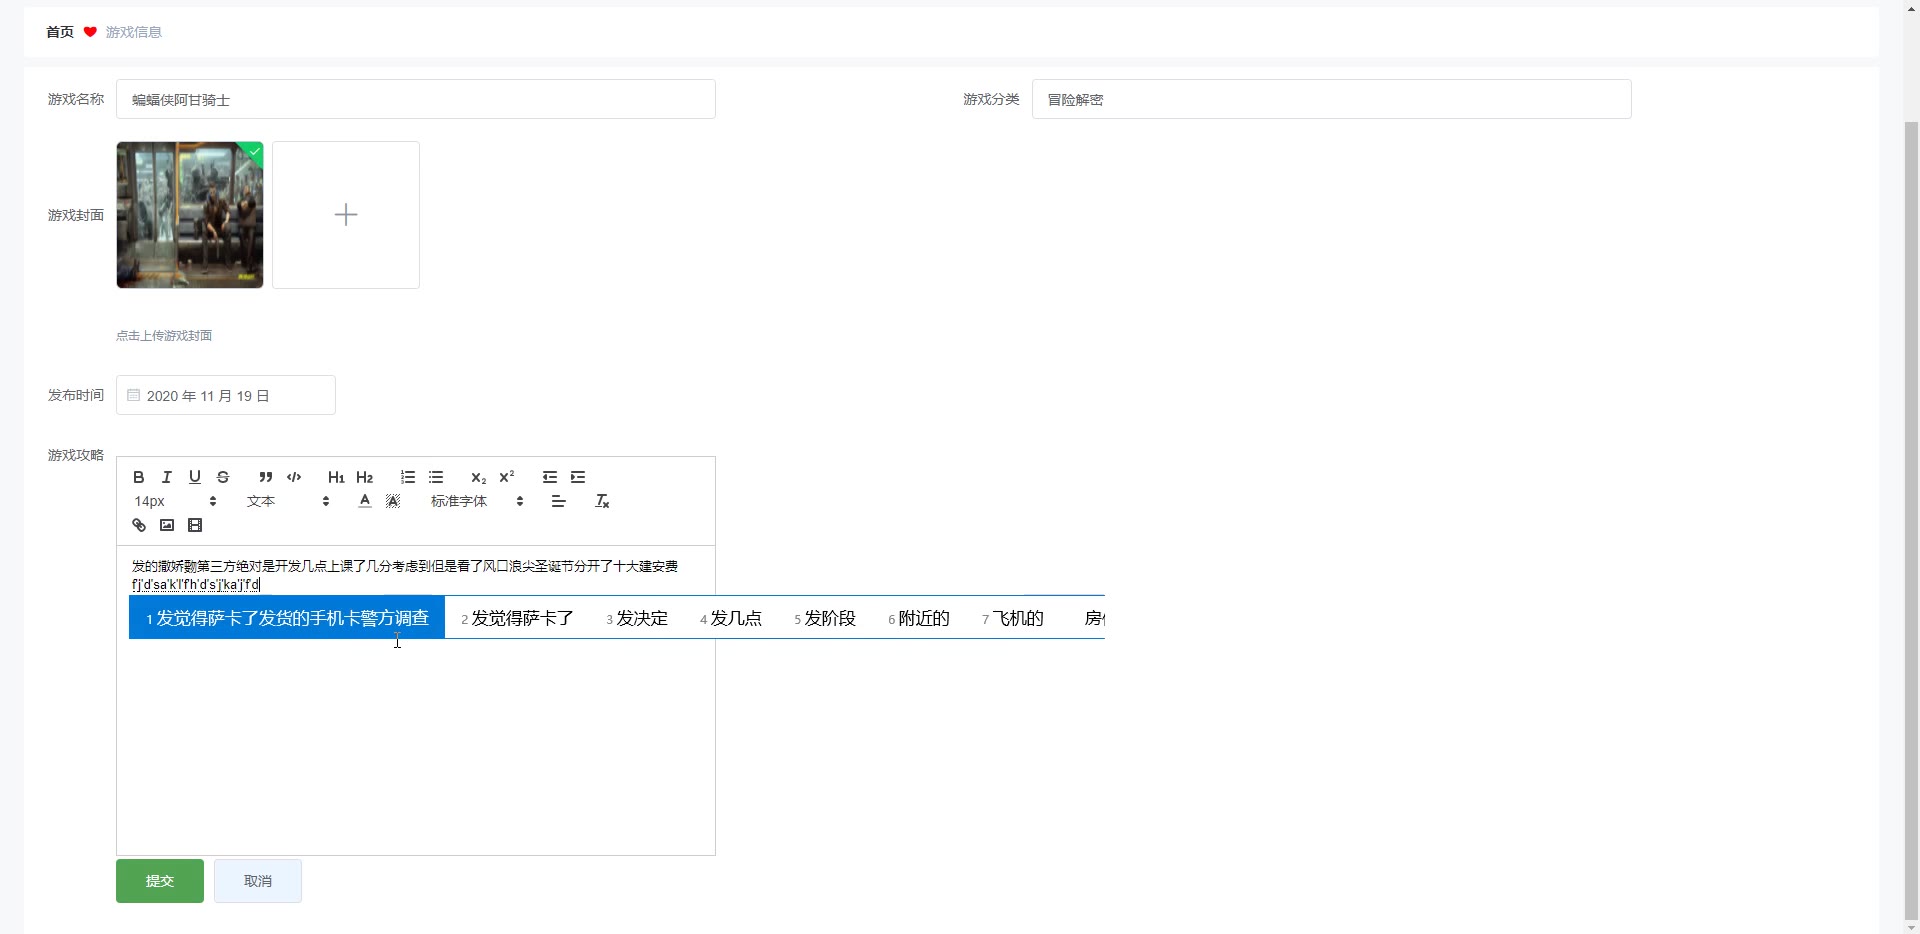Open the 文本 heading style dropdown
Viewport: 1920px width, 934px height.
point(288,501)
